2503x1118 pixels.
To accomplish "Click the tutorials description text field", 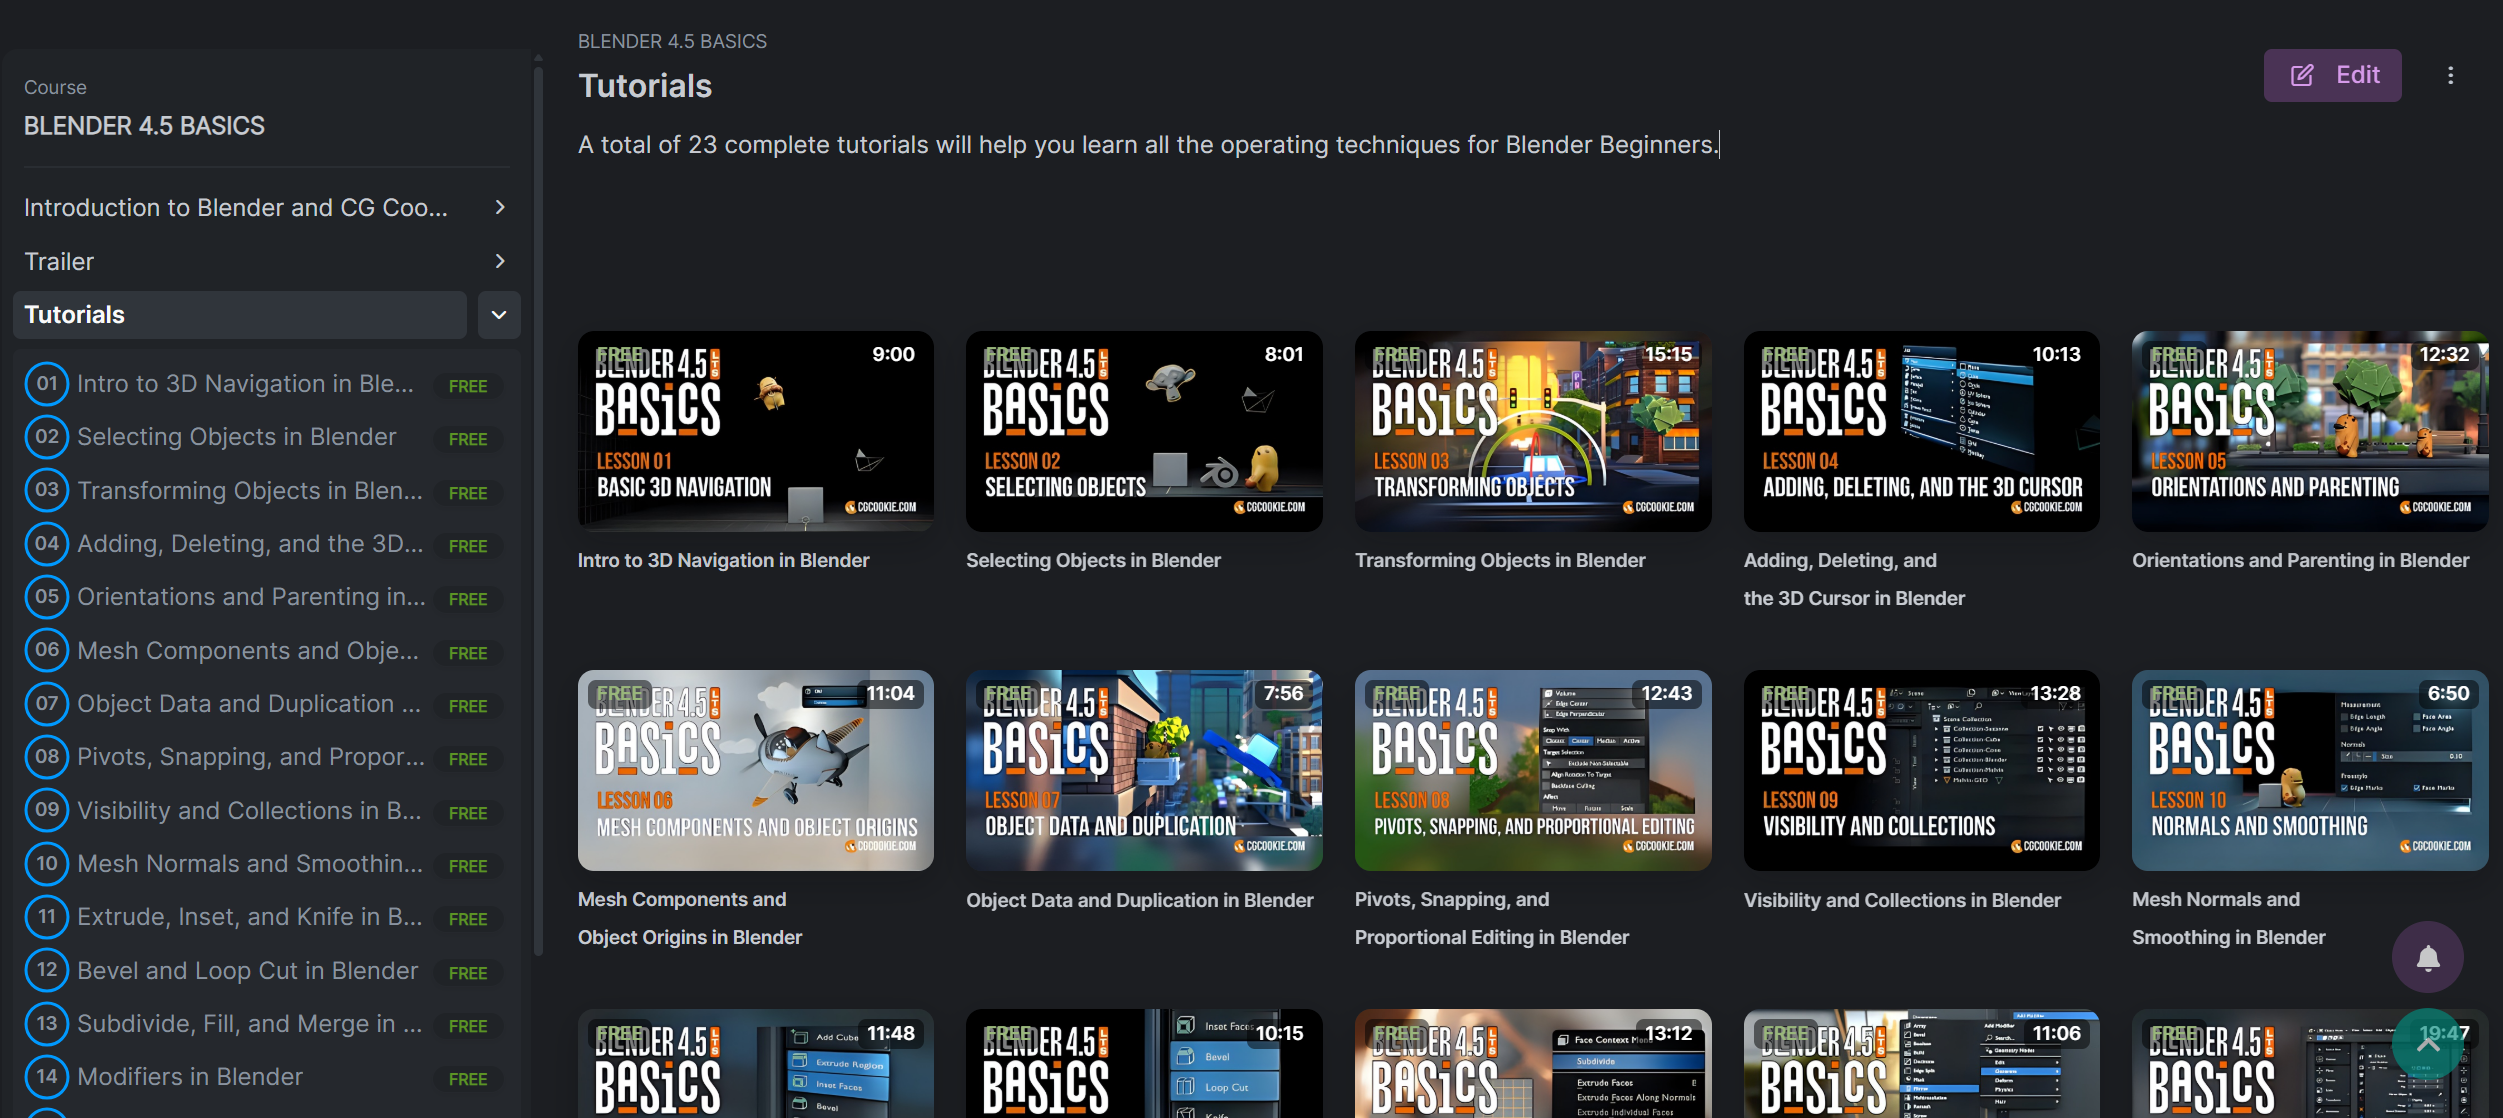I will 1148,145.
